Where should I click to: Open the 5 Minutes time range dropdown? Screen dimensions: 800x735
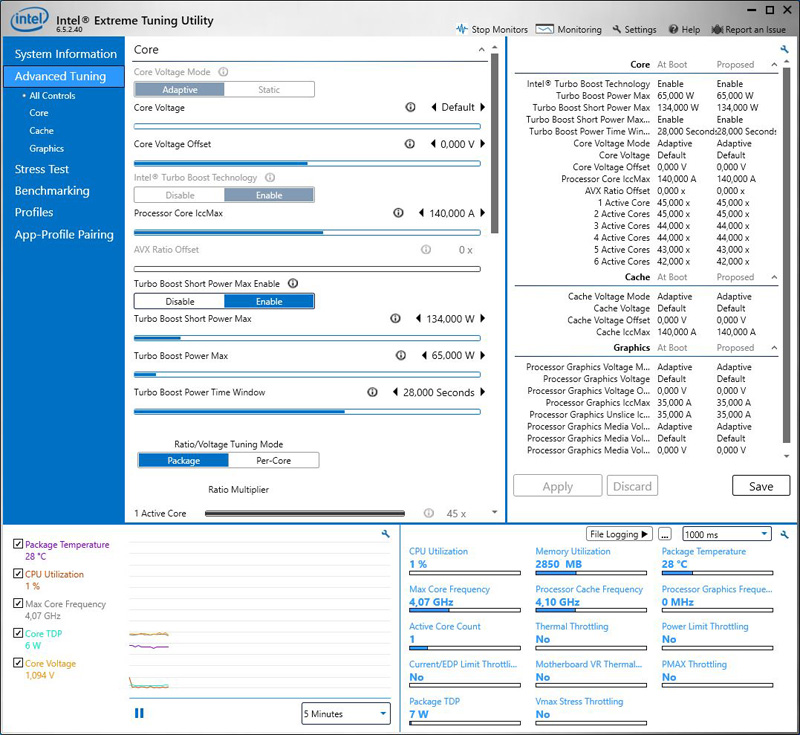[345, 714]
